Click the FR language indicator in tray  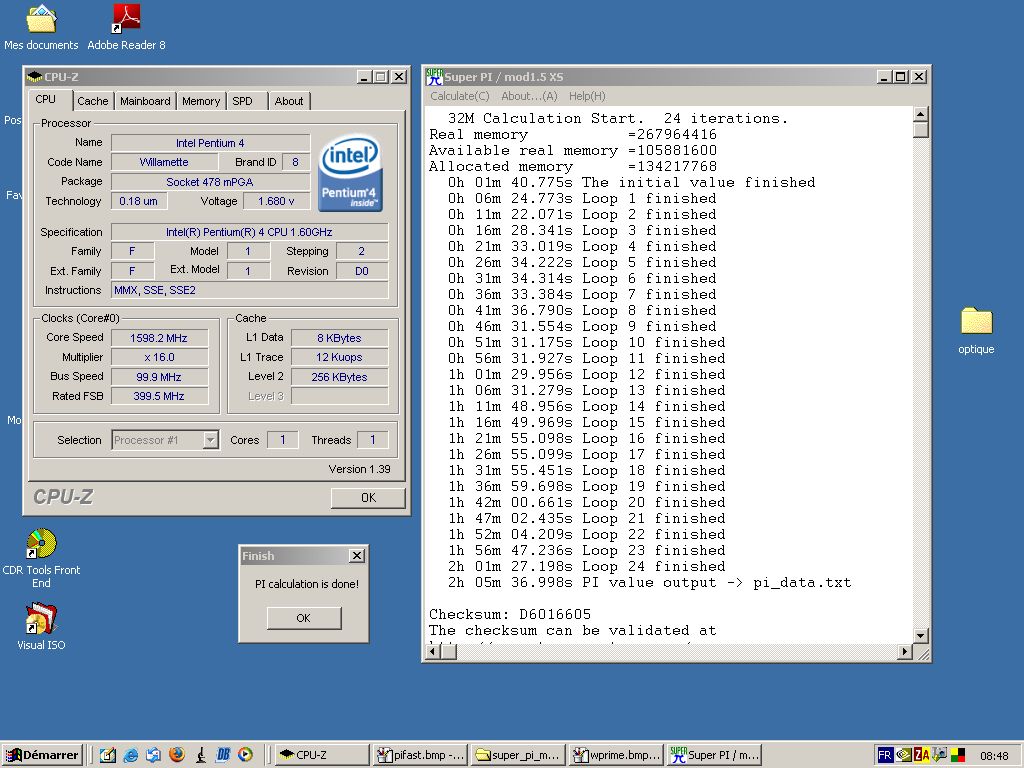pos(885,756)
